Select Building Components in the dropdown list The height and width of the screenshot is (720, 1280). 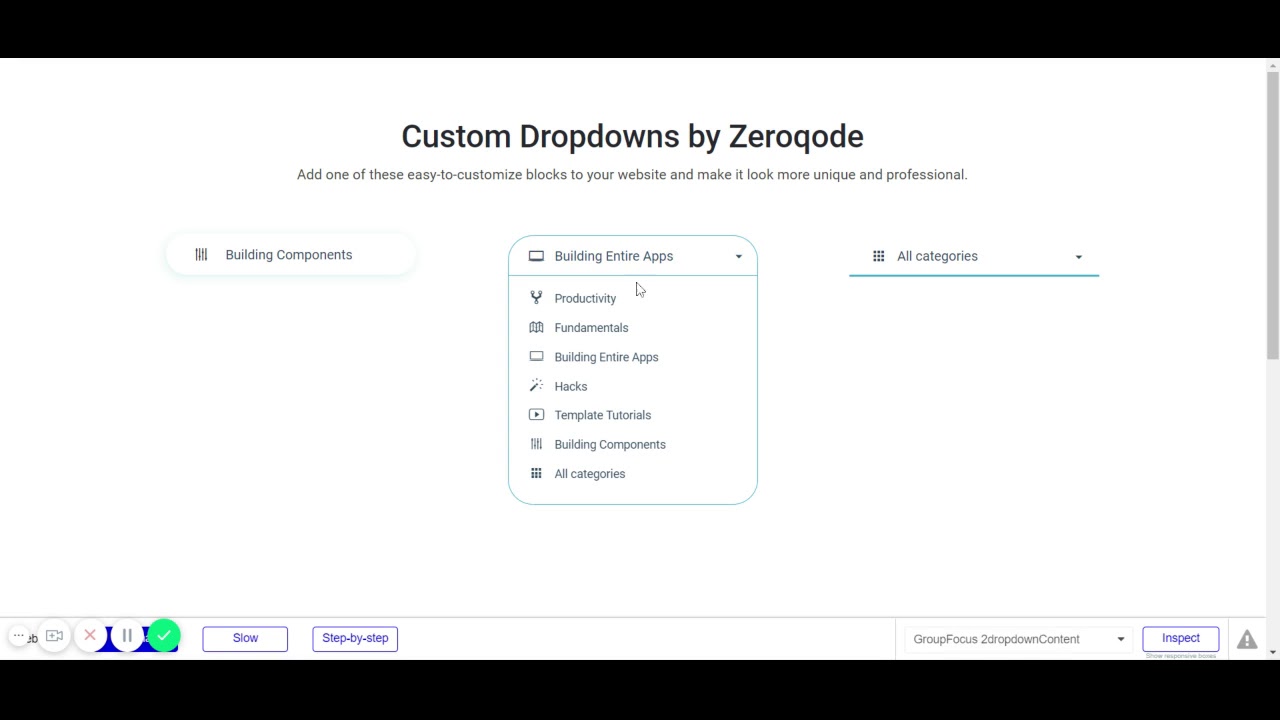610,444
